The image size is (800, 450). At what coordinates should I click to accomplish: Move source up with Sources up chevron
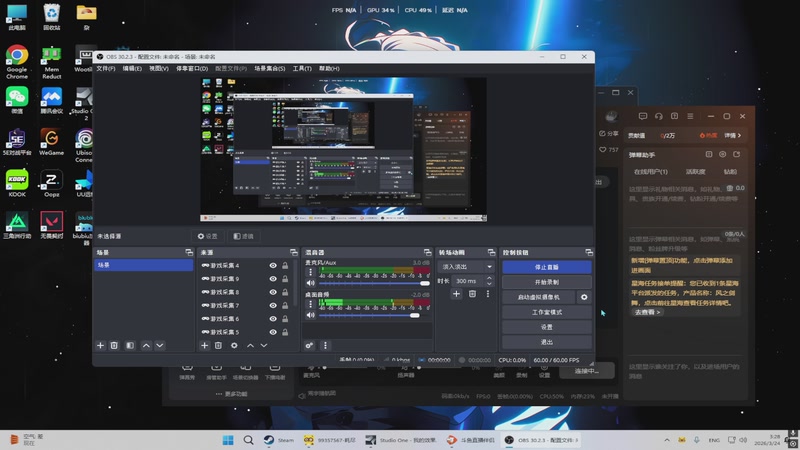(250, 345)
